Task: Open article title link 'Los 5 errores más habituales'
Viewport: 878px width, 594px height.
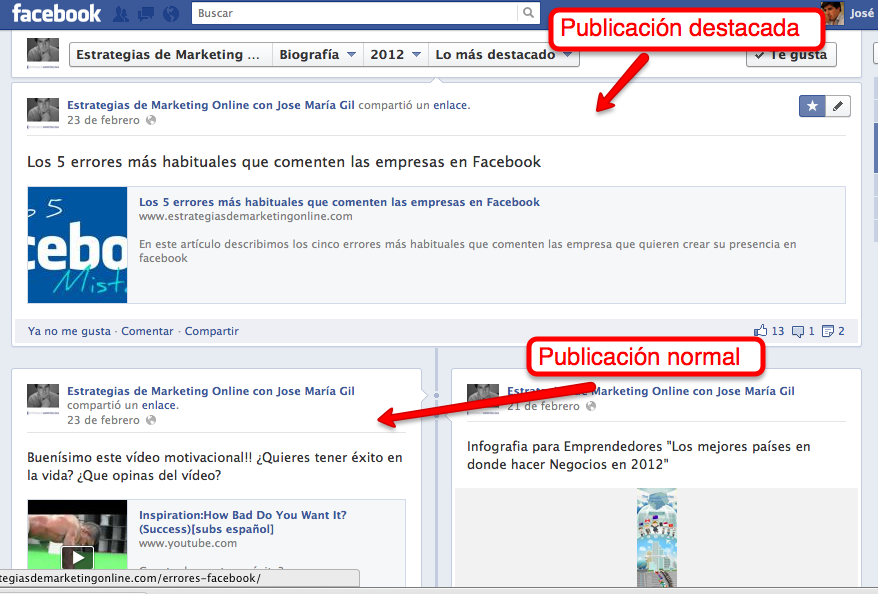Action: [339, 202]
